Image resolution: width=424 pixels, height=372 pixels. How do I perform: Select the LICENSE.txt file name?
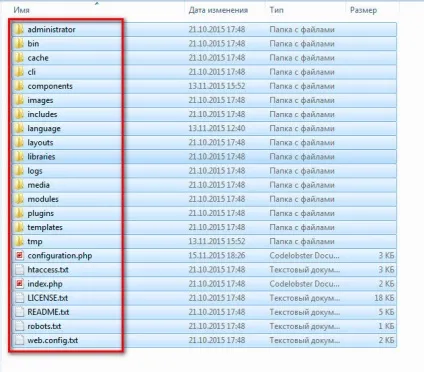(48, 298)
